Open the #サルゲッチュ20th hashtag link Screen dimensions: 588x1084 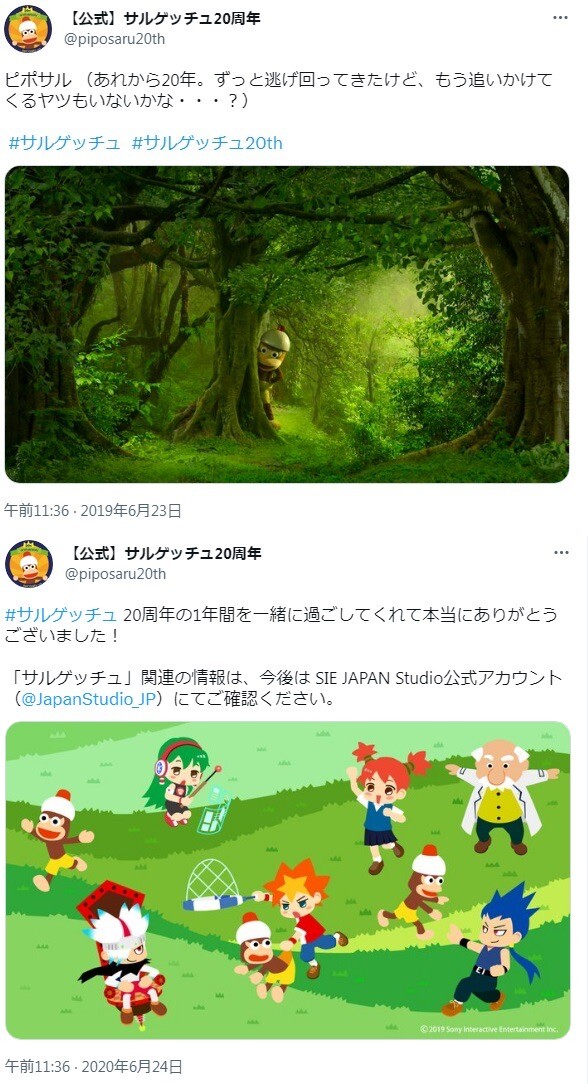[x=207, y=143]
